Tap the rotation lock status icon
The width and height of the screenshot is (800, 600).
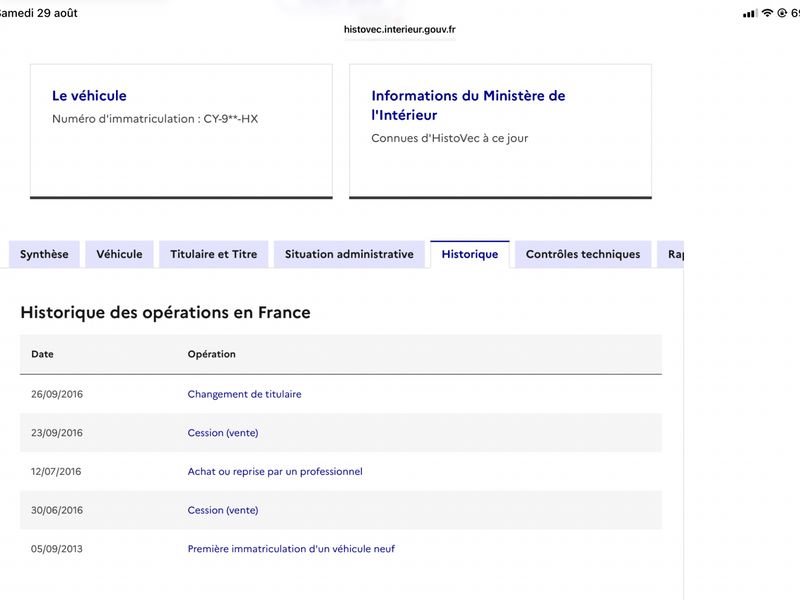[782, 13]
